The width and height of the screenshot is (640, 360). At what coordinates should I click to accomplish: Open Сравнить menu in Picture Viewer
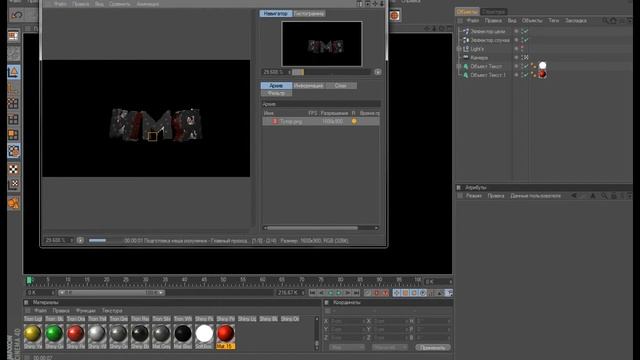click(x=120, y=4)
